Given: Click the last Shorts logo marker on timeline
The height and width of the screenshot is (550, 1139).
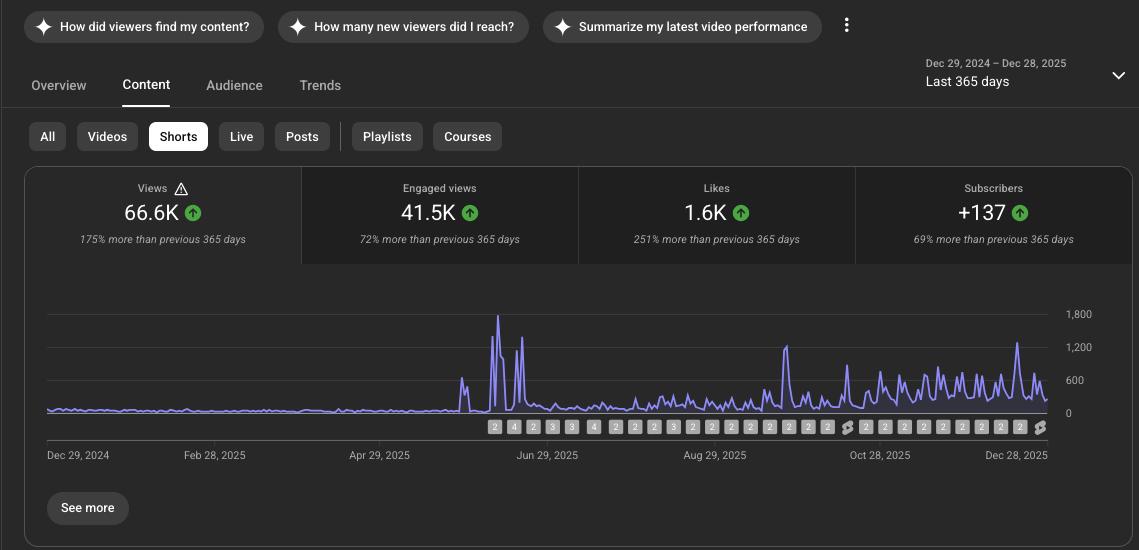Looking at the screenshot, I should (1040, 427).
